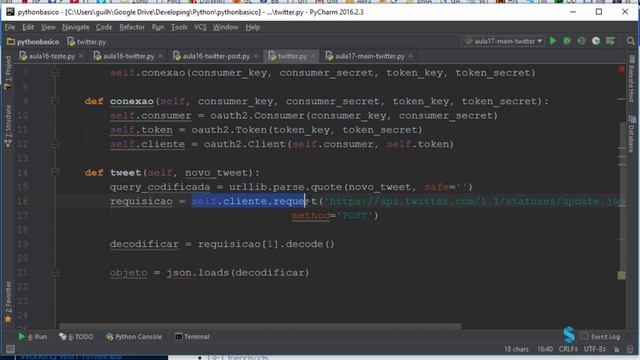640x360 pixels.
Task: Click cursor position 16:40 in status bar
Action: pyautogui.click(x=545, y=349)
